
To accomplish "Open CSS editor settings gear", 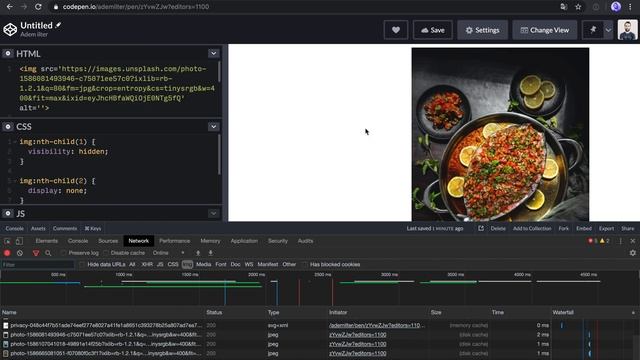I will (8, 127).
